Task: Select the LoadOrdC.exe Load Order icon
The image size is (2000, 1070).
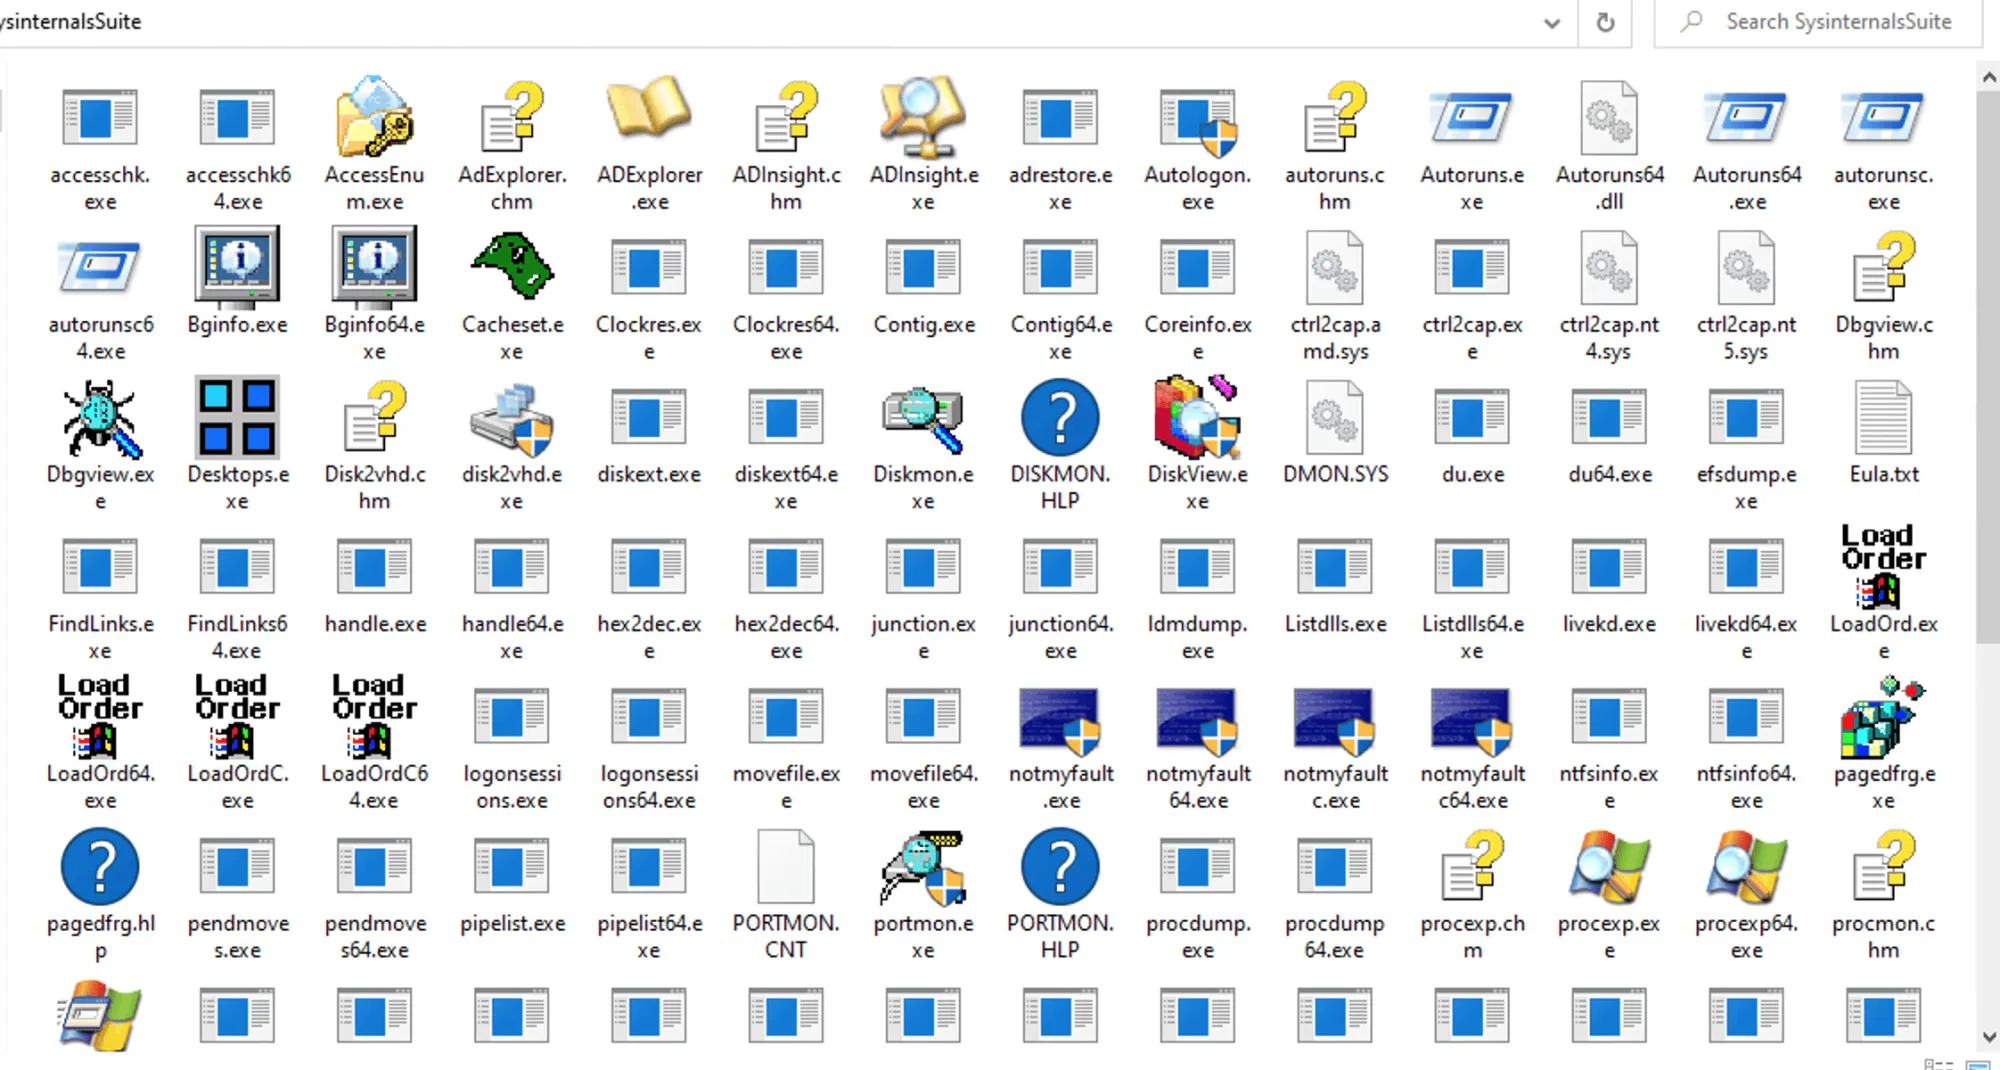Action: coord(237,716)
